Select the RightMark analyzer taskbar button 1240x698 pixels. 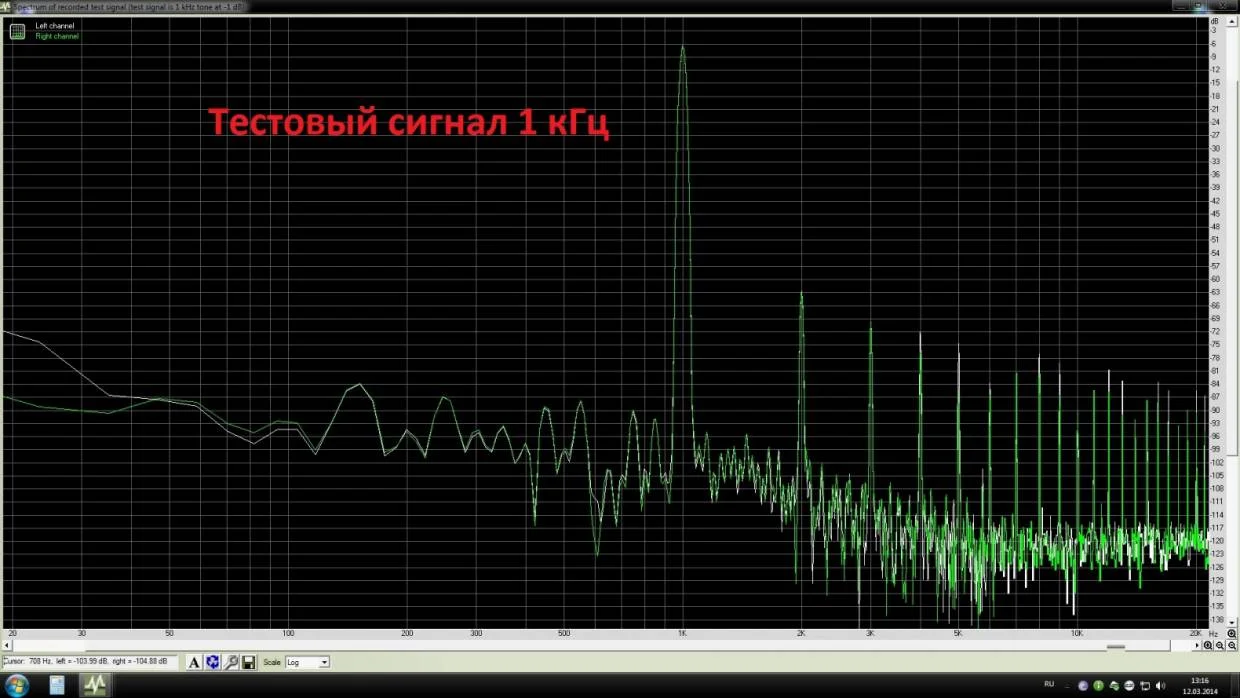click(x=94, y=685)
